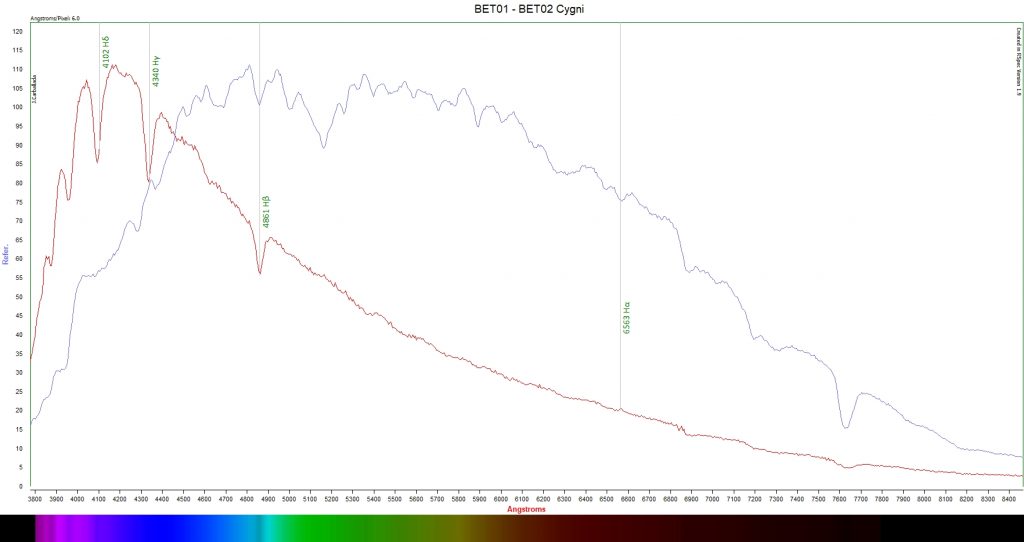Click the red Angstroms x-axis label

(x=528, y=508)
